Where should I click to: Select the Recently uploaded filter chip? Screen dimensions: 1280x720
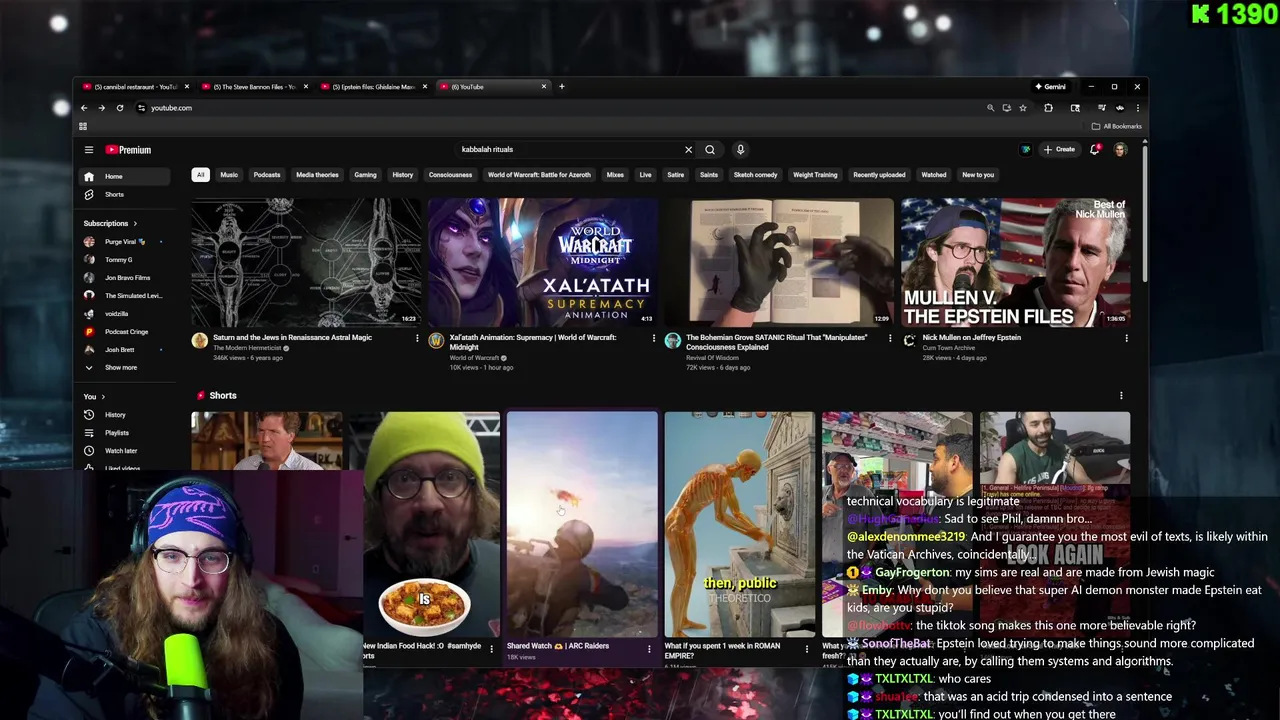click(879, 175)
